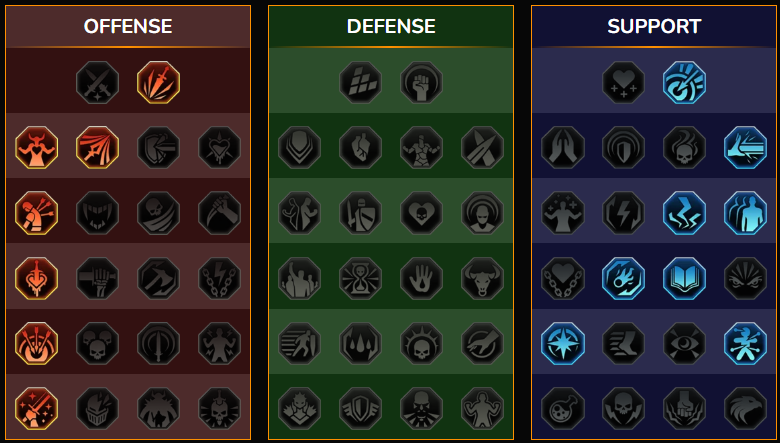This screenshot has height=443, width=780.
Task: Choose the winged shield Defense mastery
Action: tap(361, 409)
